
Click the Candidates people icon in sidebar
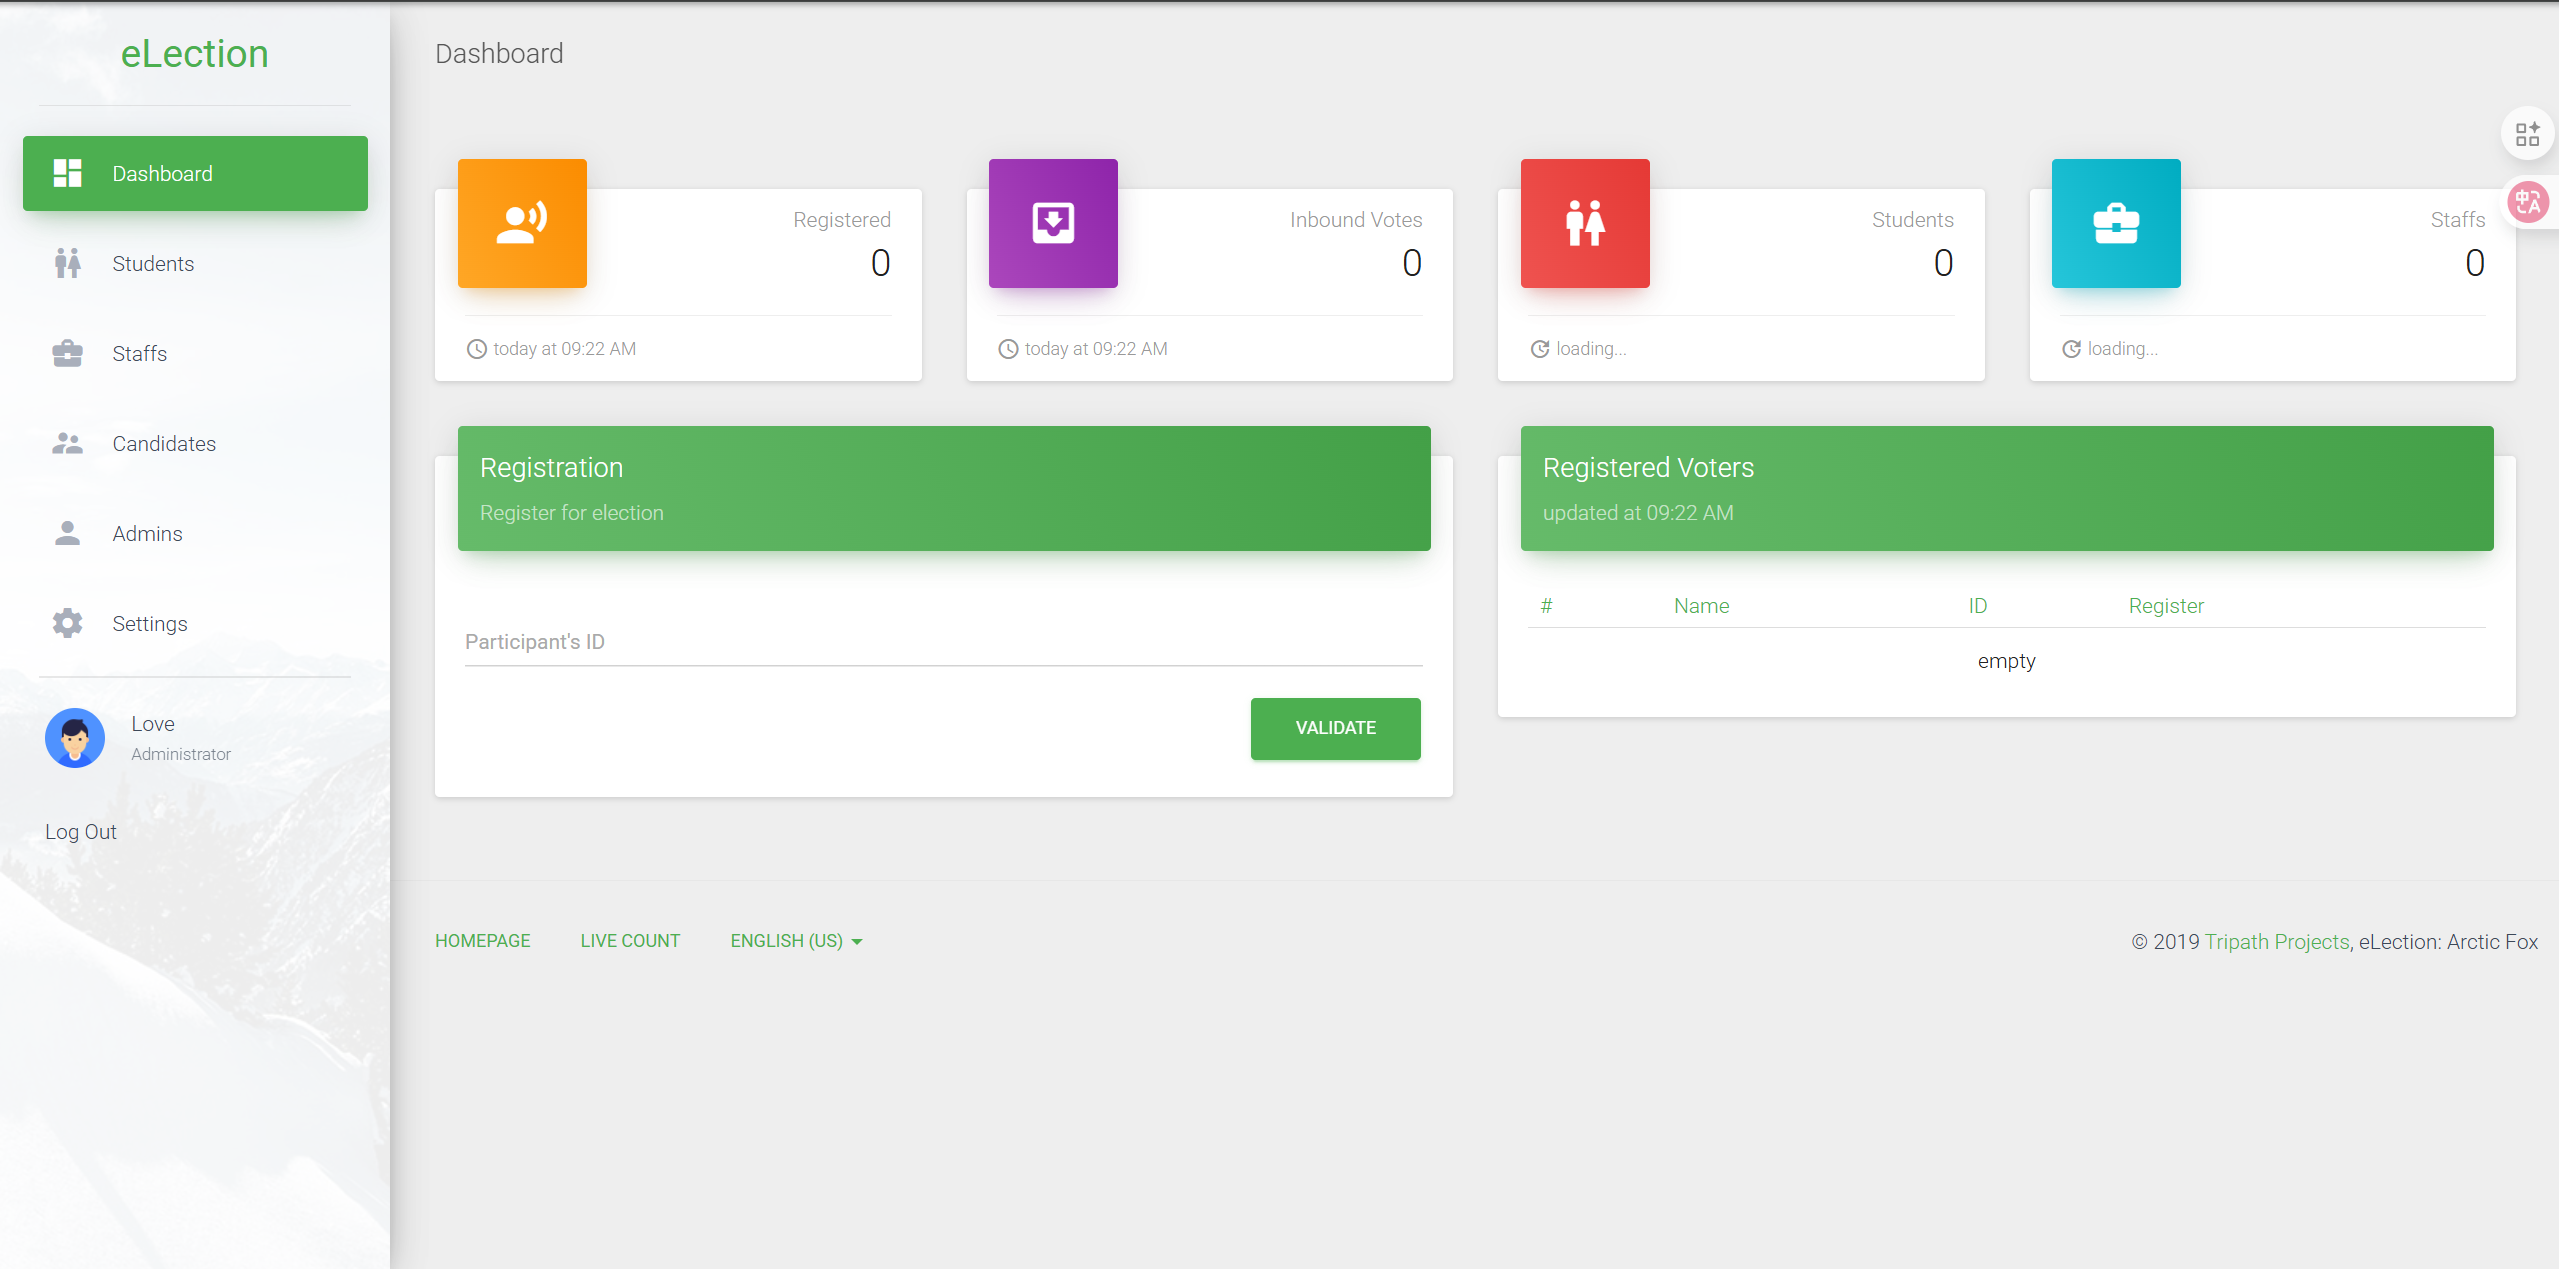pyautogui.click(x=67, y=443)
